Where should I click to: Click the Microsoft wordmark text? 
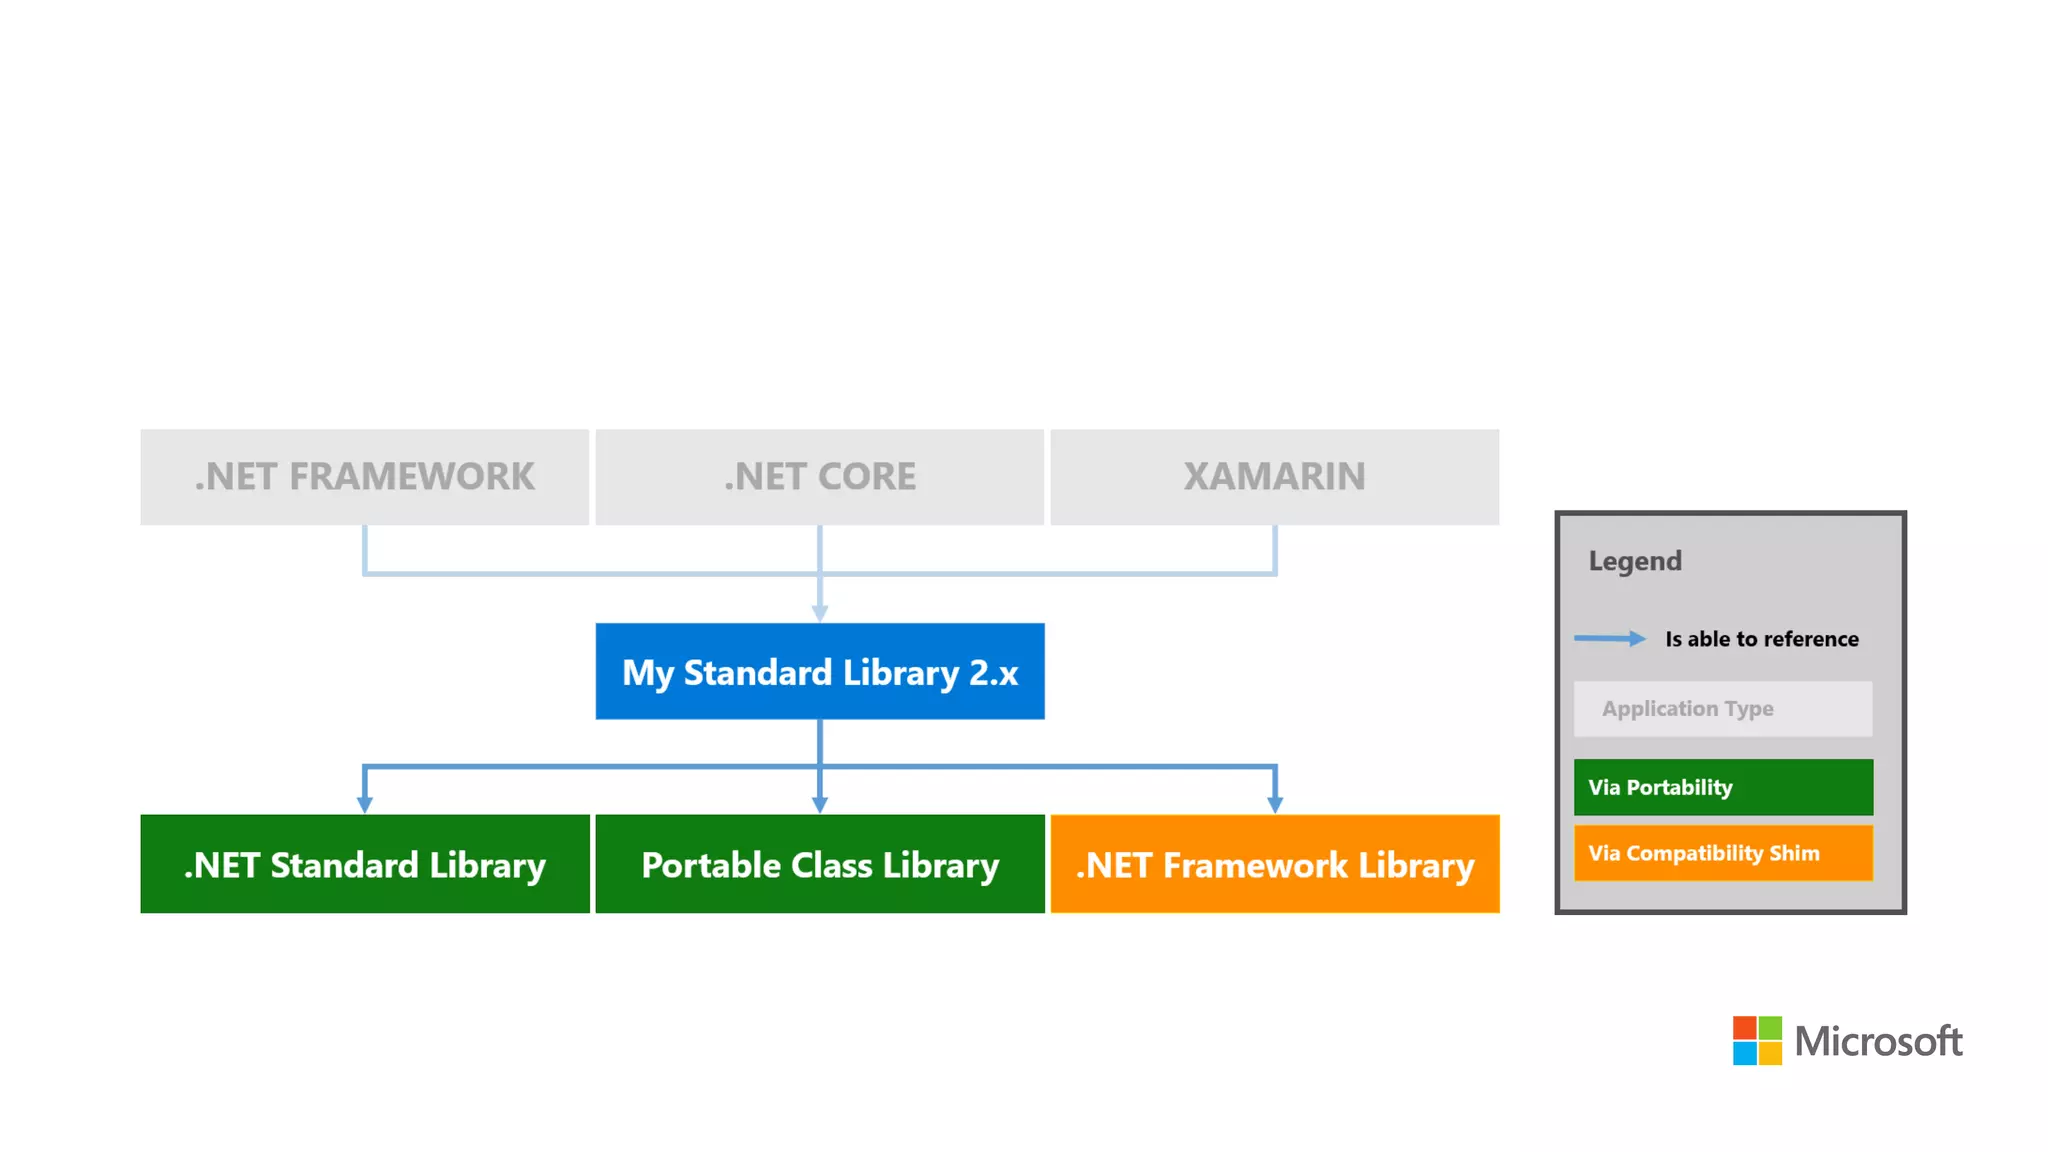[1878, 1041]
